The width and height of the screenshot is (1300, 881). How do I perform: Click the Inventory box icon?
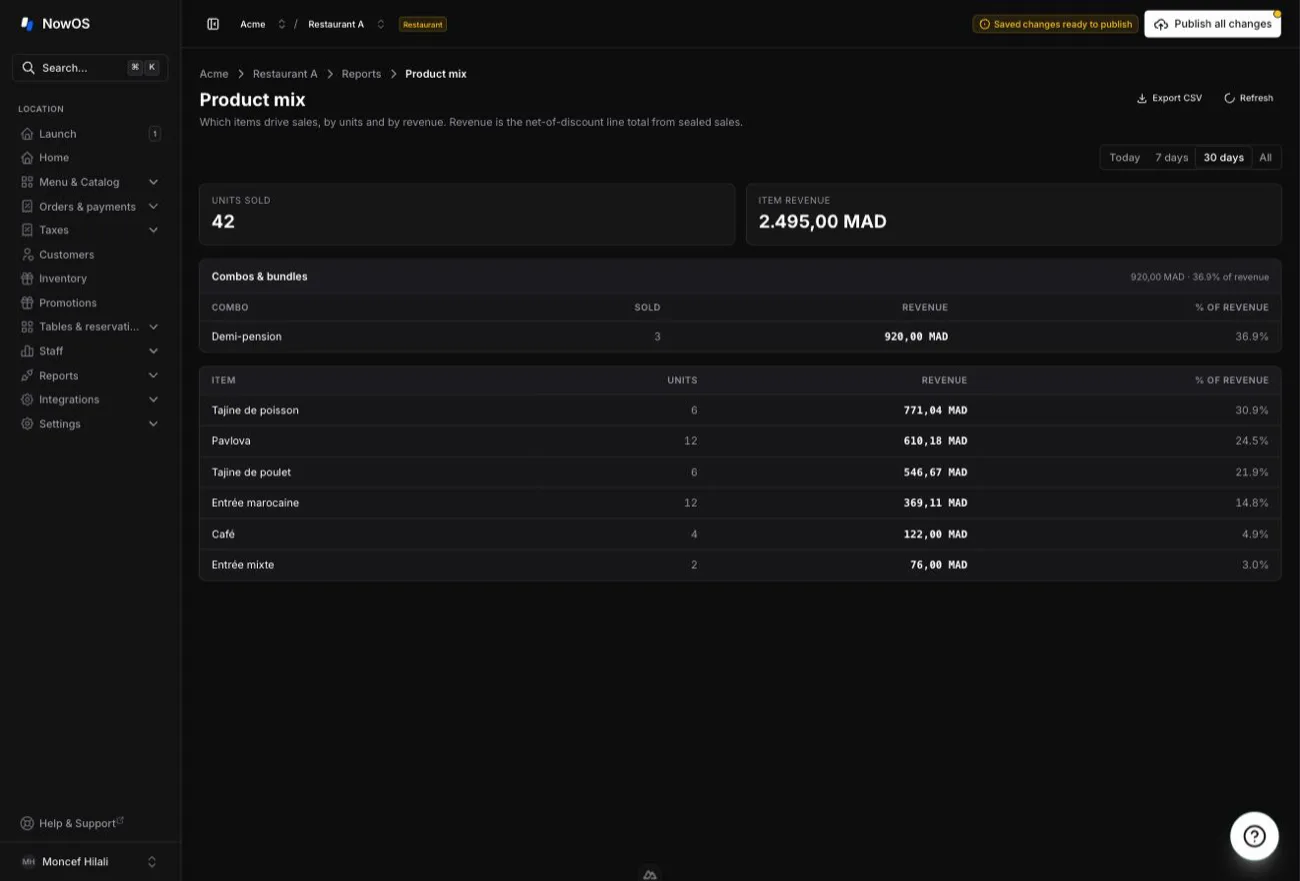[x=27, y=279]
